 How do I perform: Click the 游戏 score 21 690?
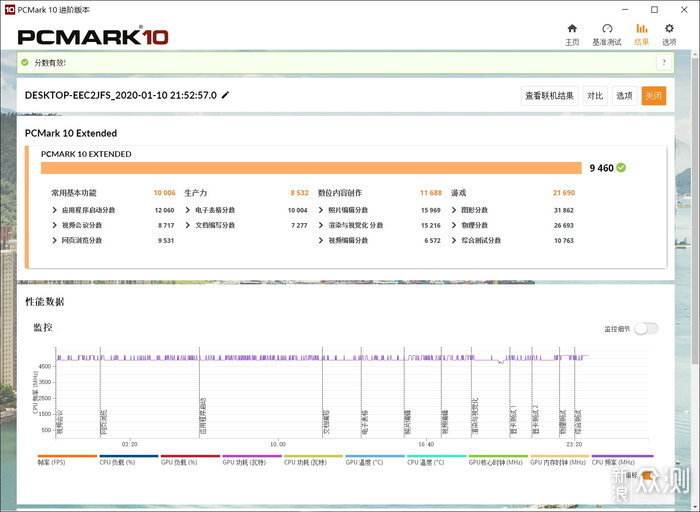[564, 193]
